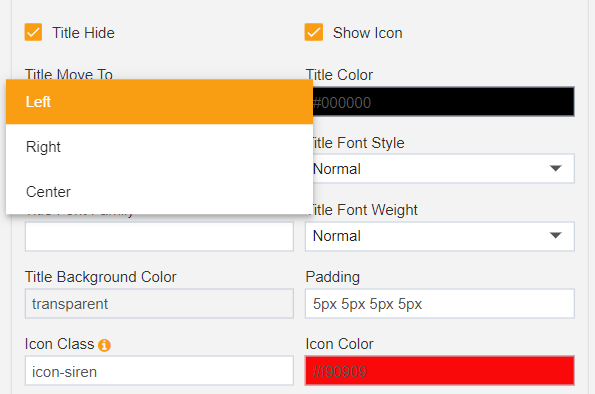This screenshot has width=595, height=394.
Task: Click the Title Font Style dropdown arrow
Action: pos(556,169)
